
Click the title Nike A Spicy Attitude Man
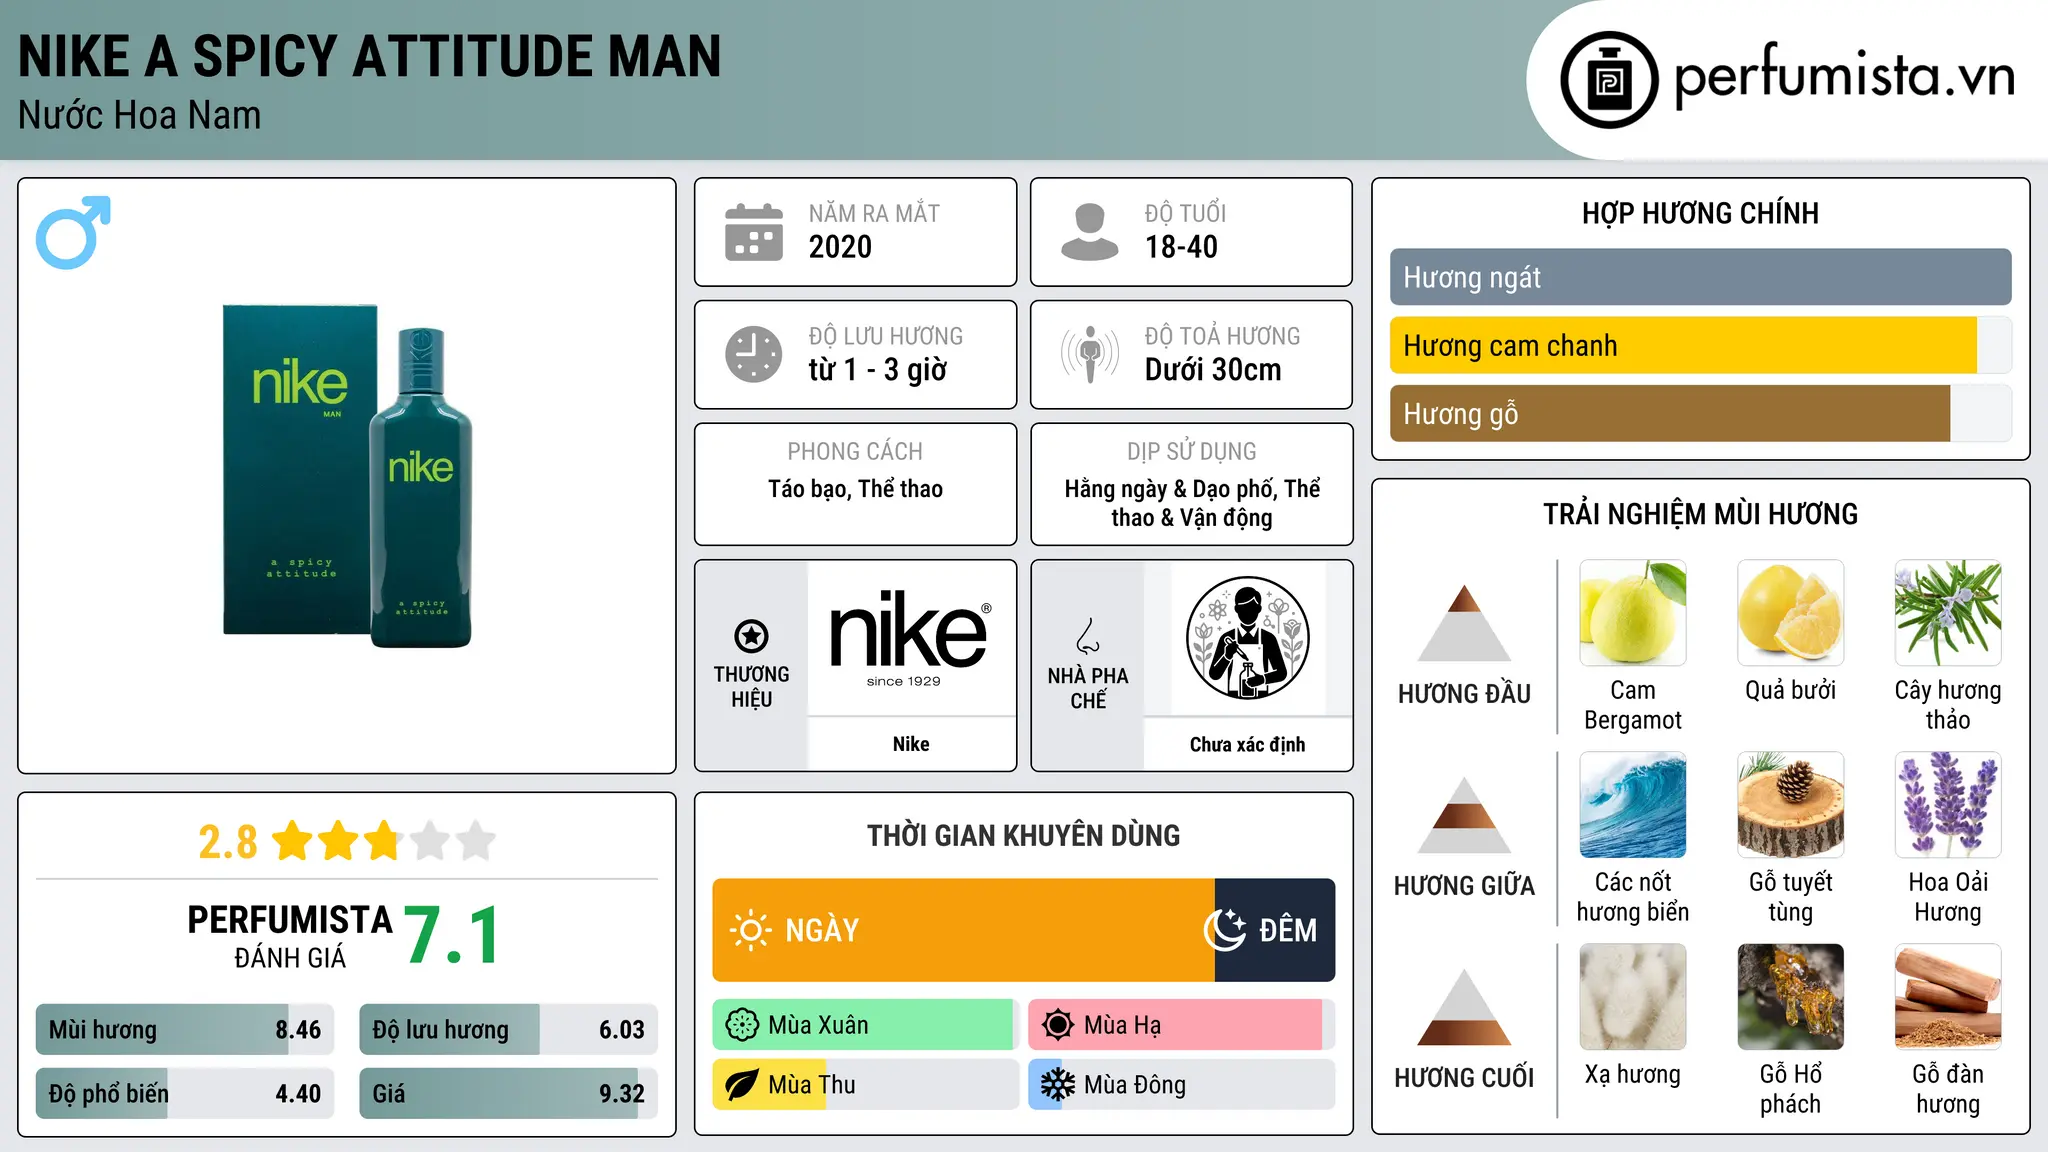(x=369, y=56)
